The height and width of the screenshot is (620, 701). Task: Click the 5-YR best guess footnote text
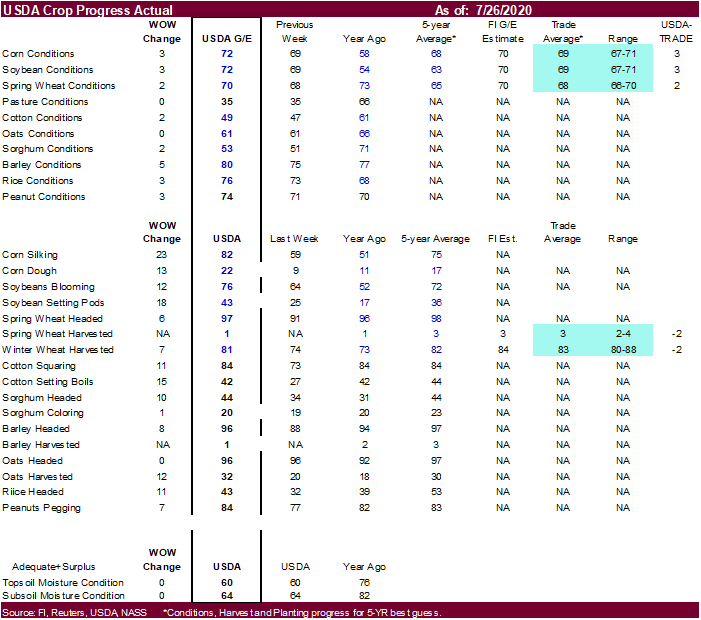302,613
